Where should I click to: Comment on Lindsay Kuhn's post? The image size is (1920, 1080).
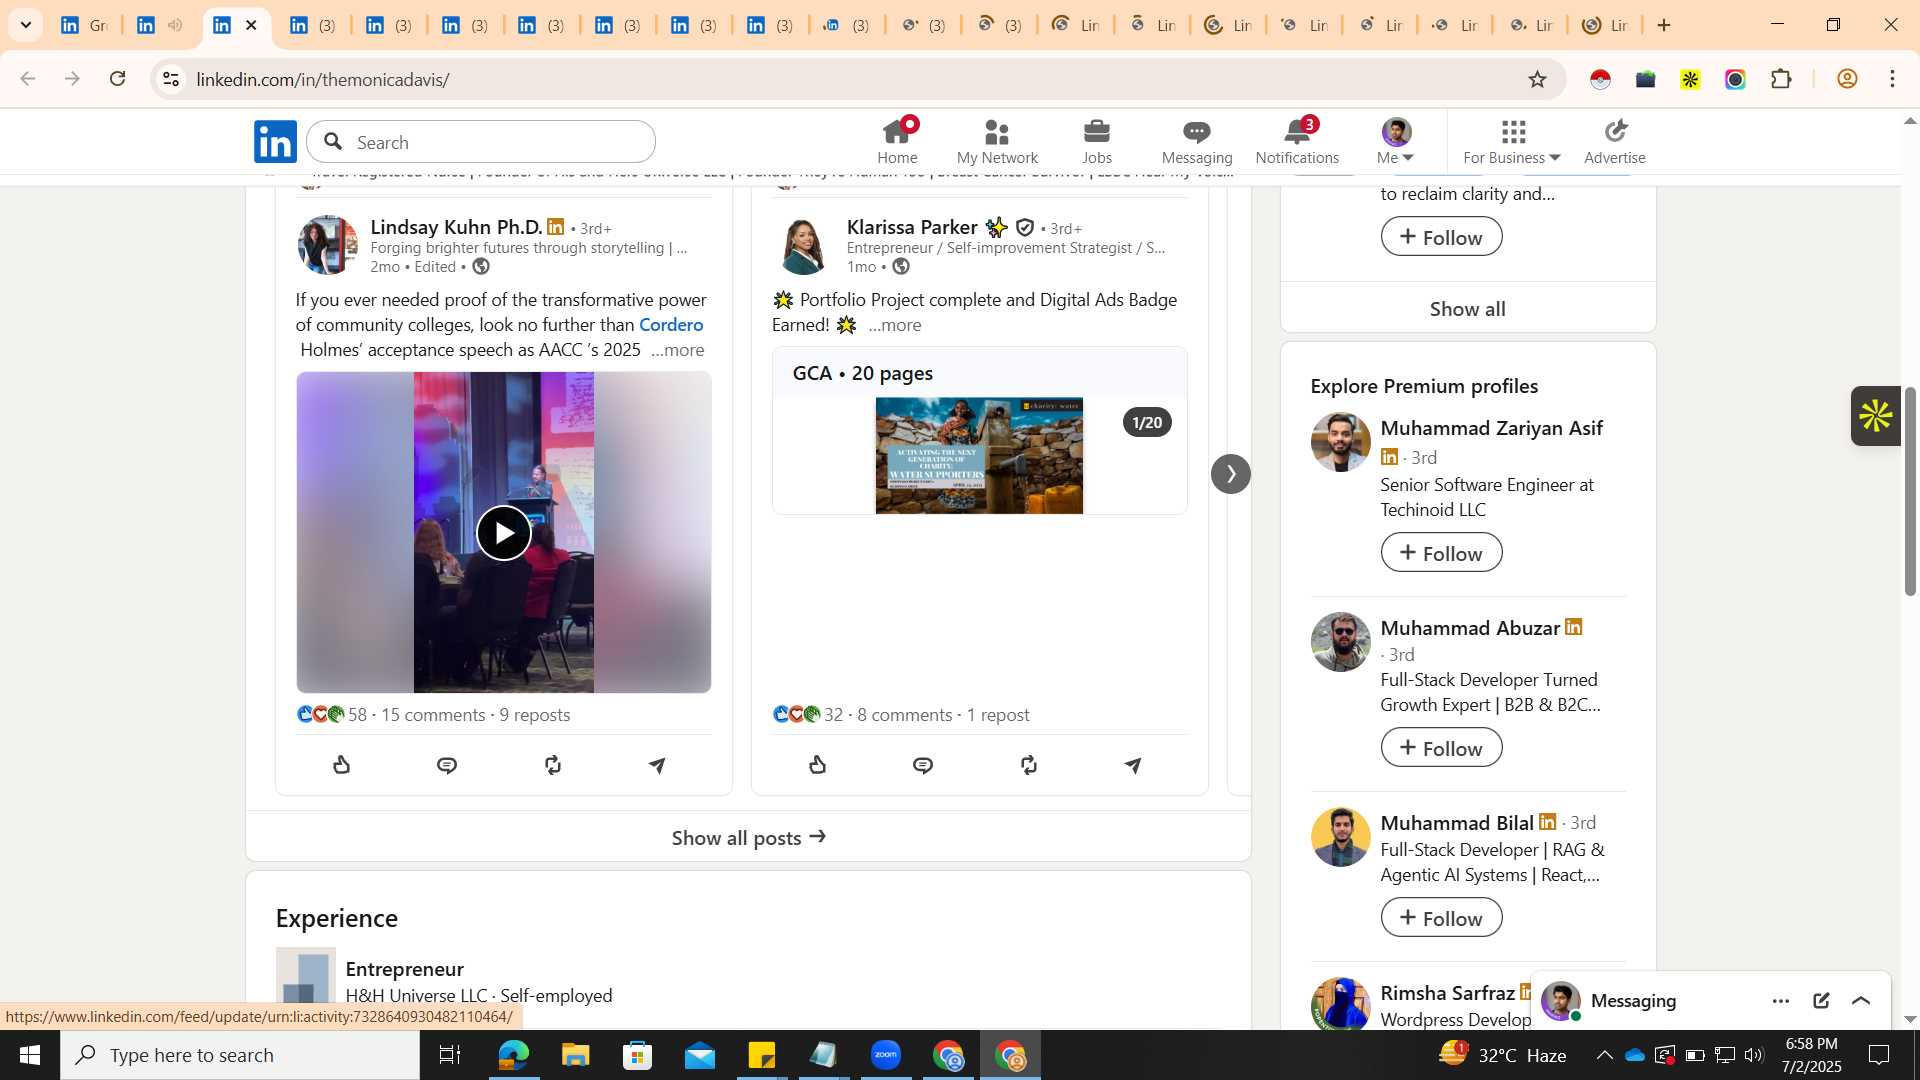click(447, 765)
